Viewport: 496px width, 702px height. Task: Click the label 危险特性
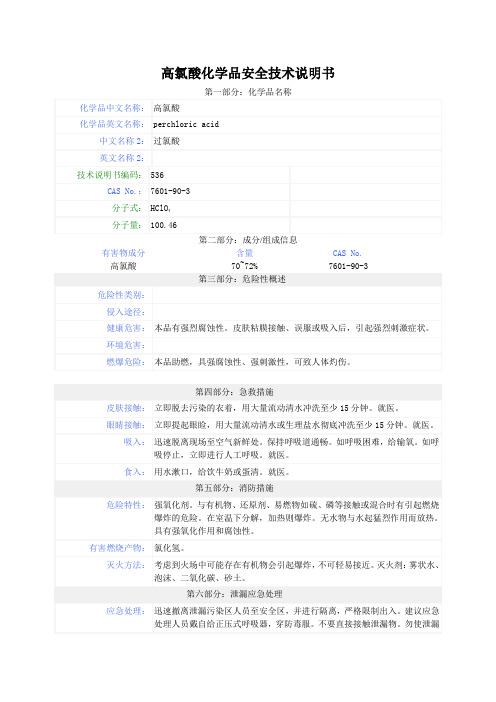[126, 505]
